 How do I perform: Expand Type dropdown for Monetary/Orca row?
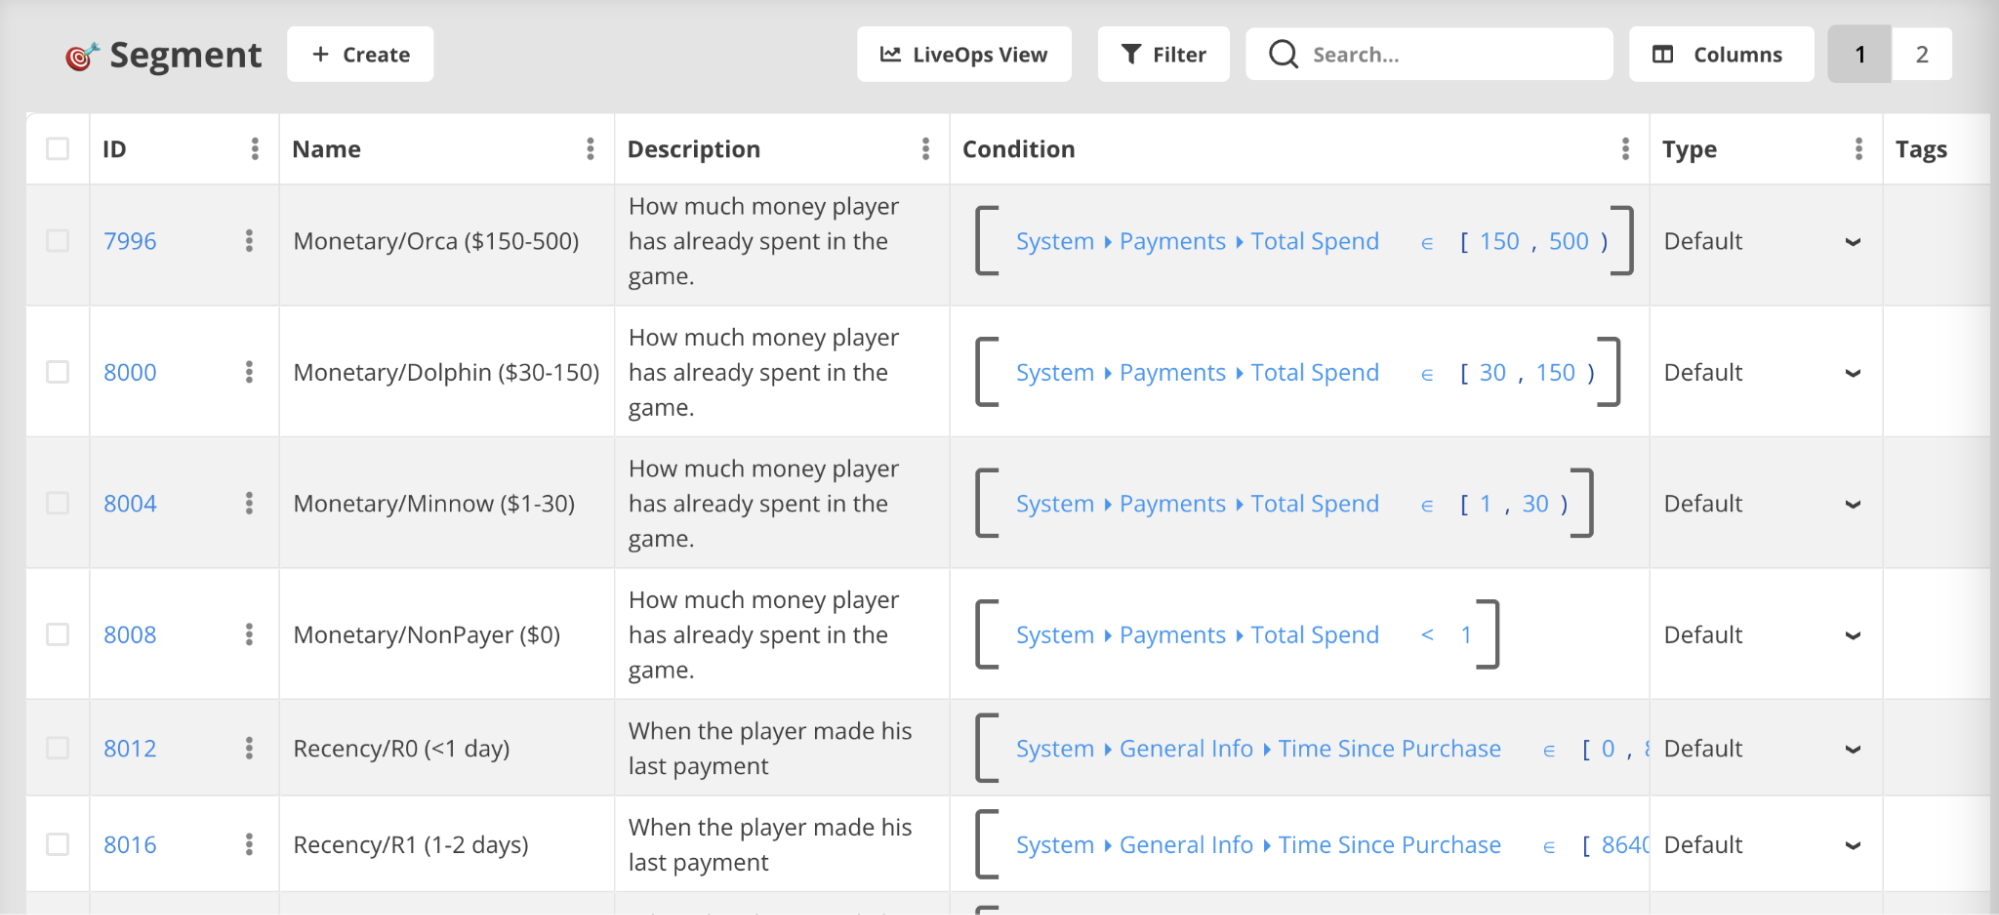tap(1852, 242)
